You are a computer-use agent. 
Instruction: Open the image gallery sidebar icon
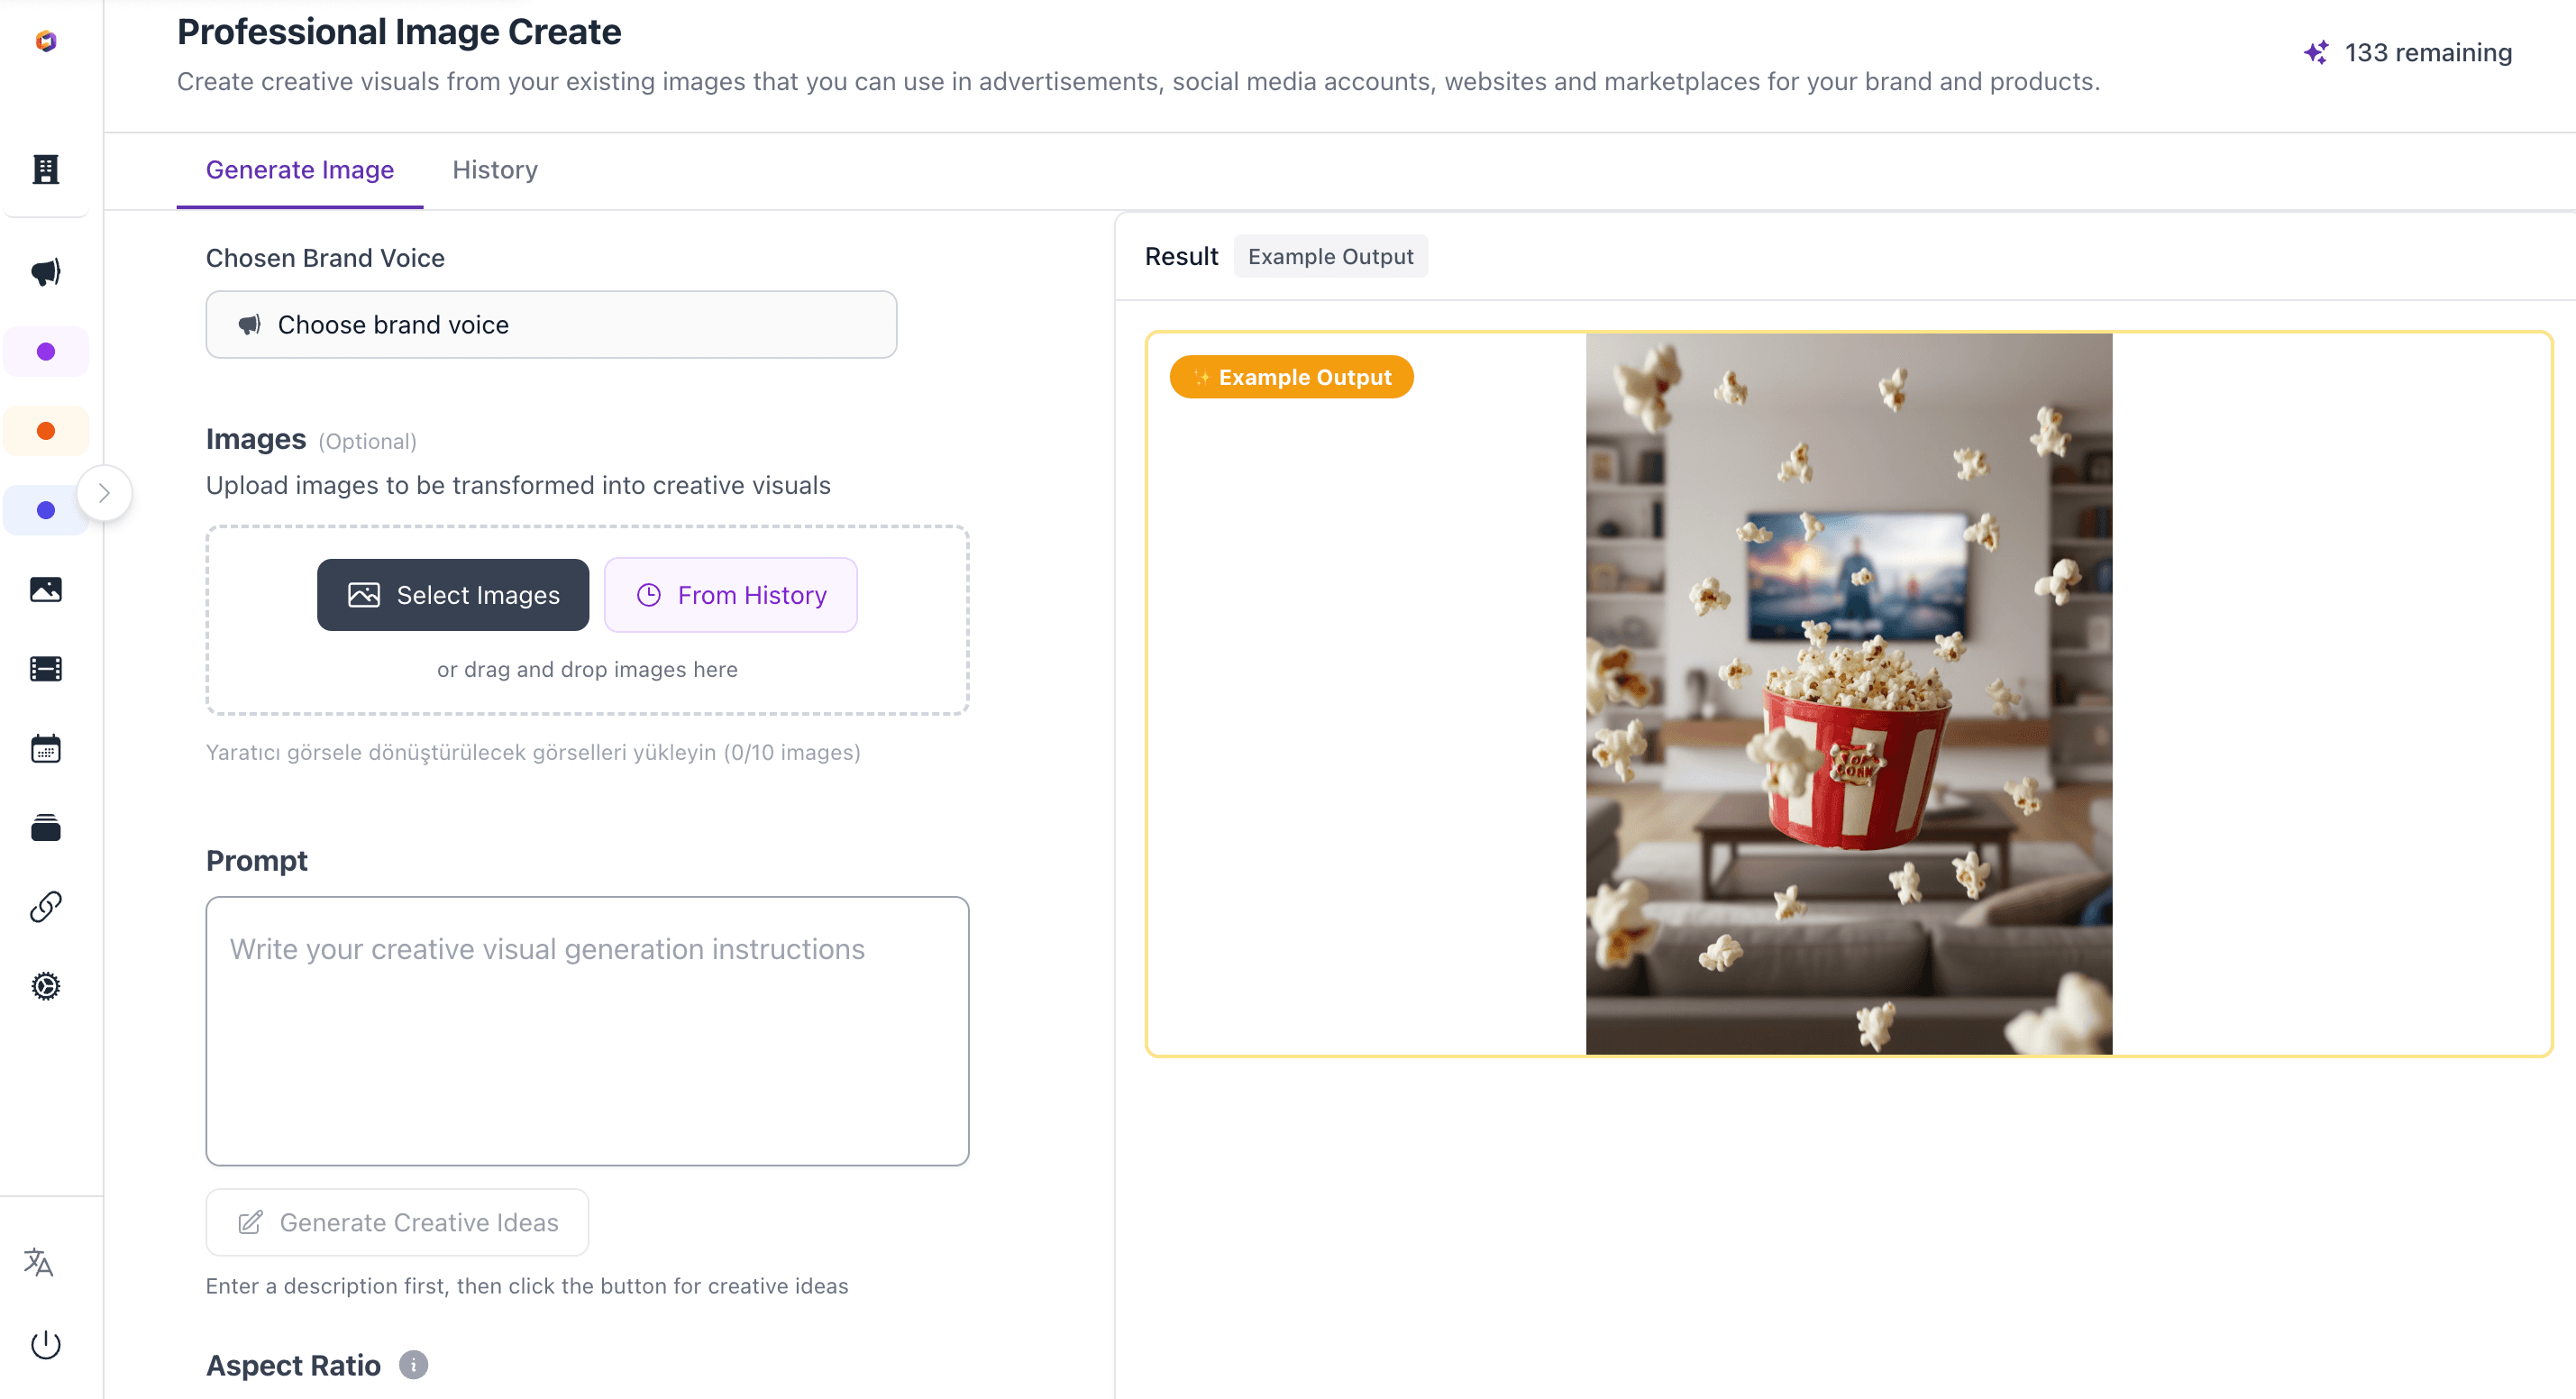coord(46,590)
